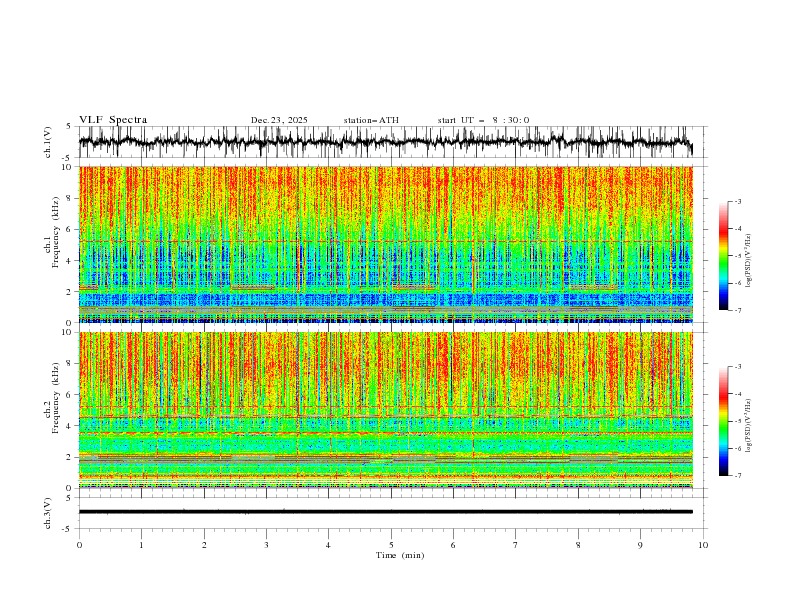Click the ch.3(V) axis label
Image resolution: width=792 pixels, height=612 pixels.
[48, 513]
